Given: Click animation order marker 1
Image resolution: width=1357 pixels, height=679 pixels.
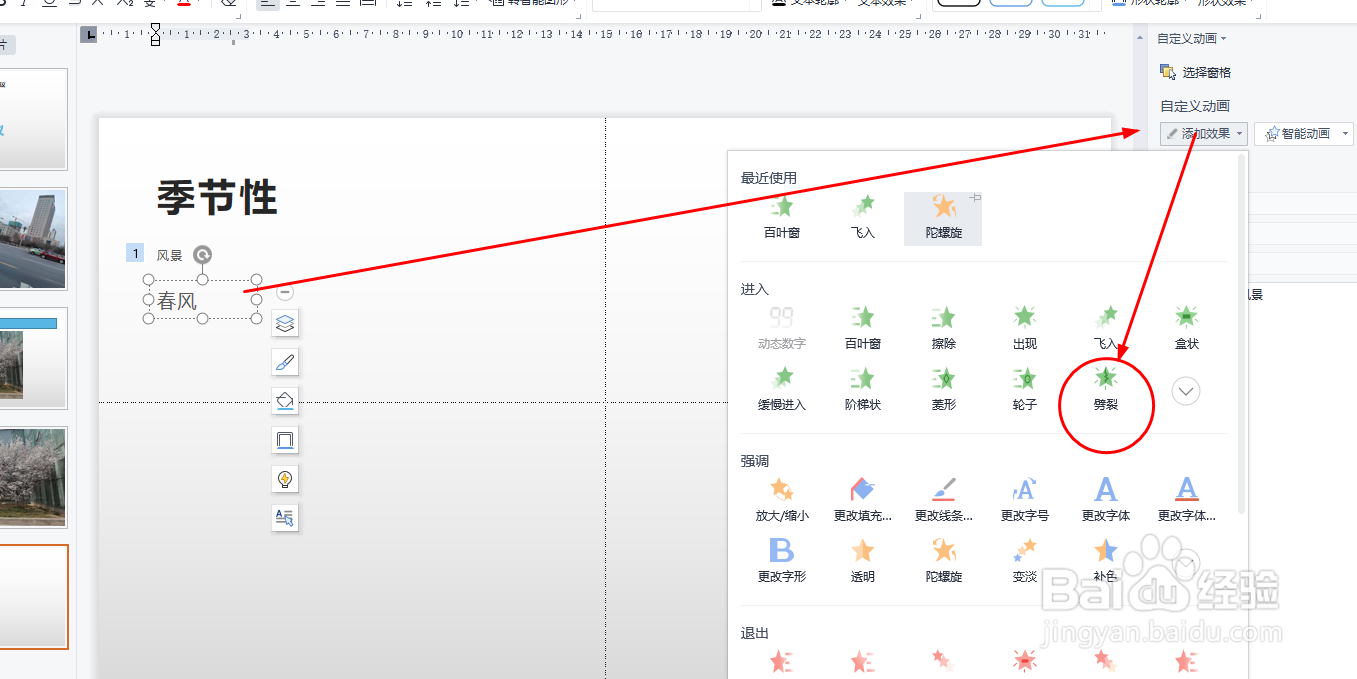Looking at the screenshot, I should coord(136,254).
